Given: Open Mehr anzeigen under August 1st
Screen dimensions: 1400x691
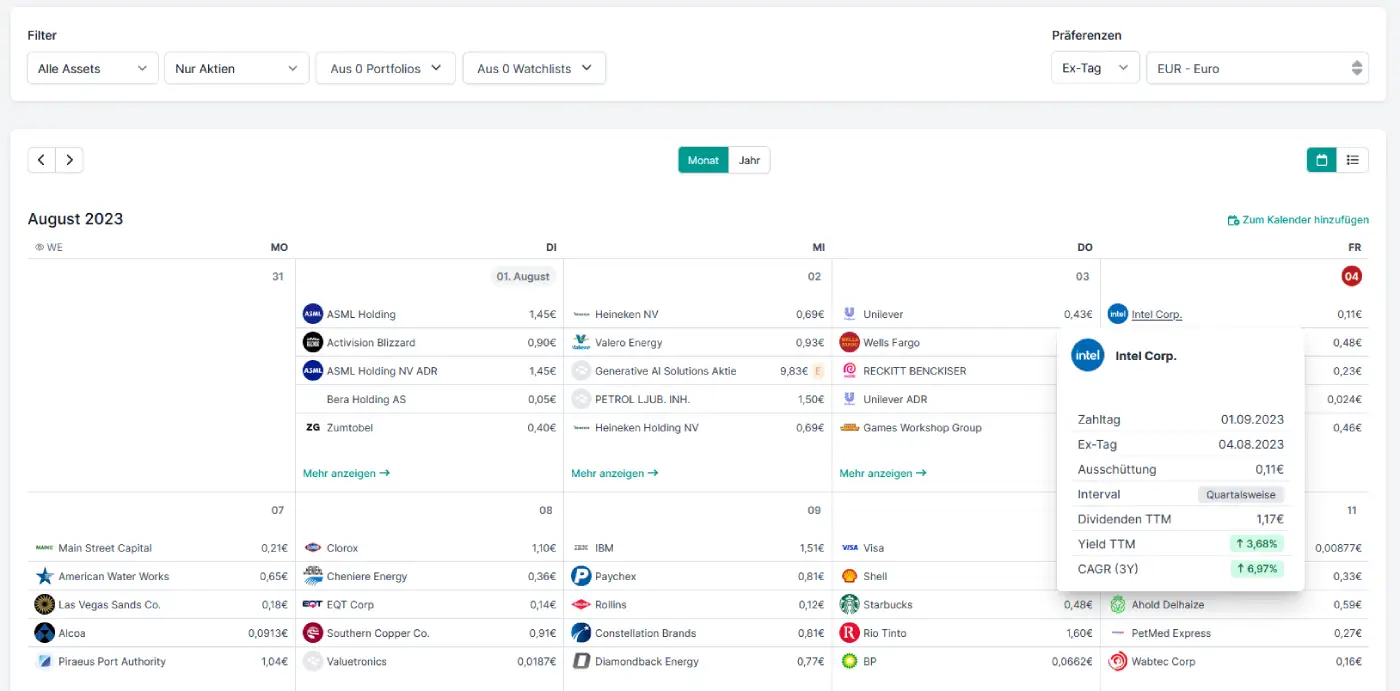Looking at the screenshot, I should click(x=346, y=472).
